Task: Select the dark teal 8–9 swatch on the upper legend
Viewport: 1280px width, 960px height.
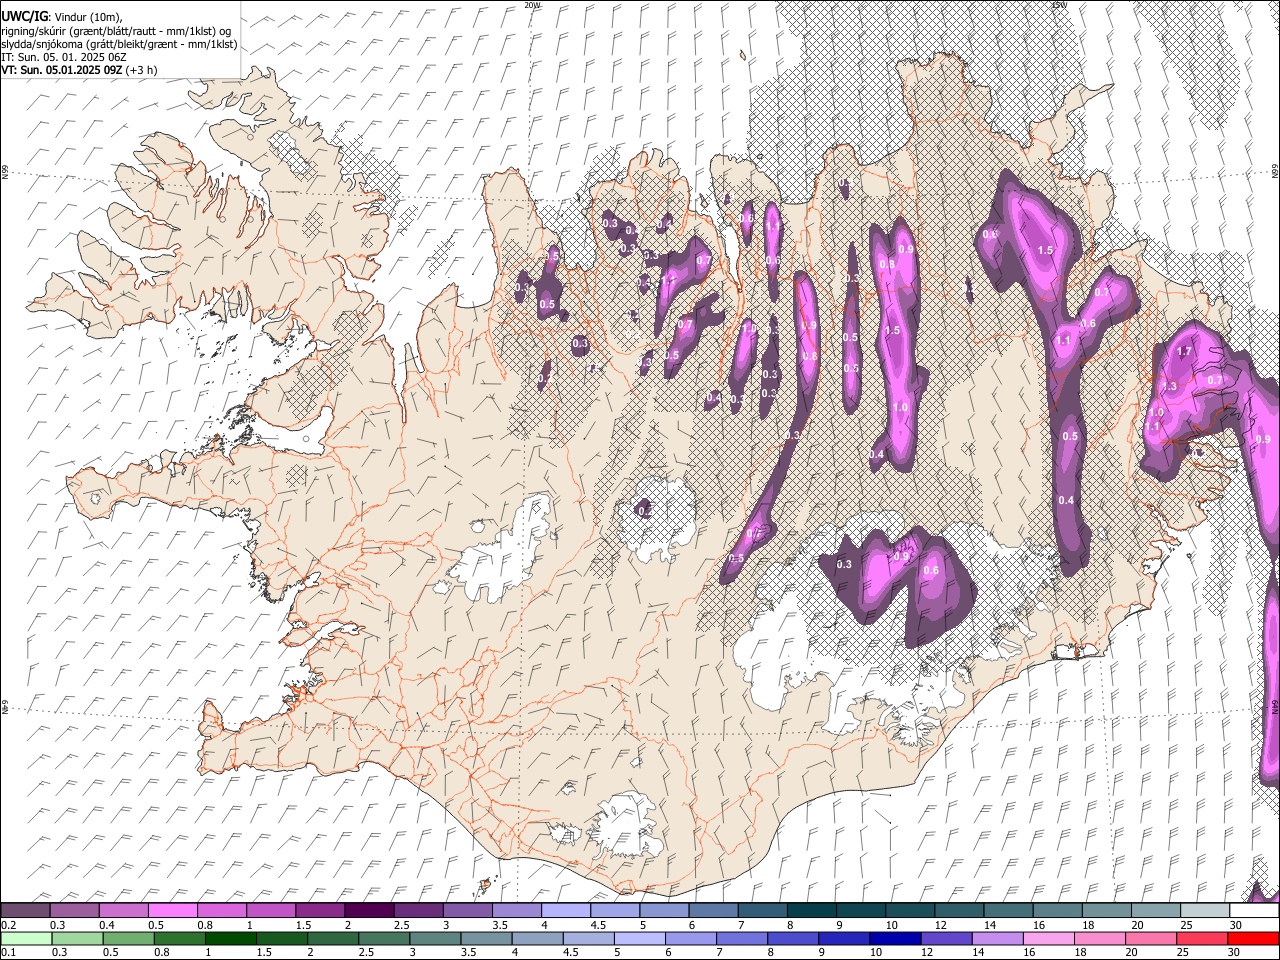Action: (812, 911)
